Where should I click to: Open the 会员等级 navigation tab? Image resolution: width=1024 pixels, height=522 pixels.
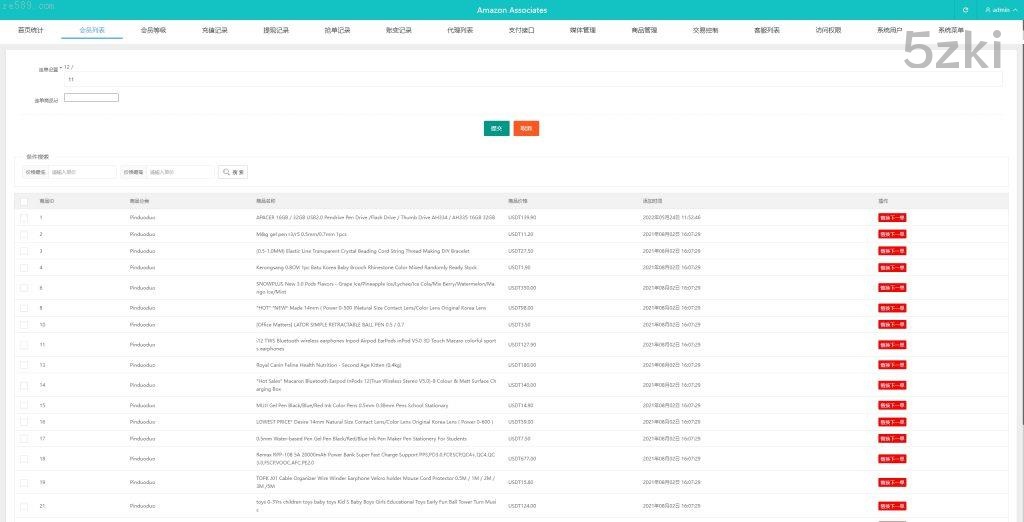(153, 30)
